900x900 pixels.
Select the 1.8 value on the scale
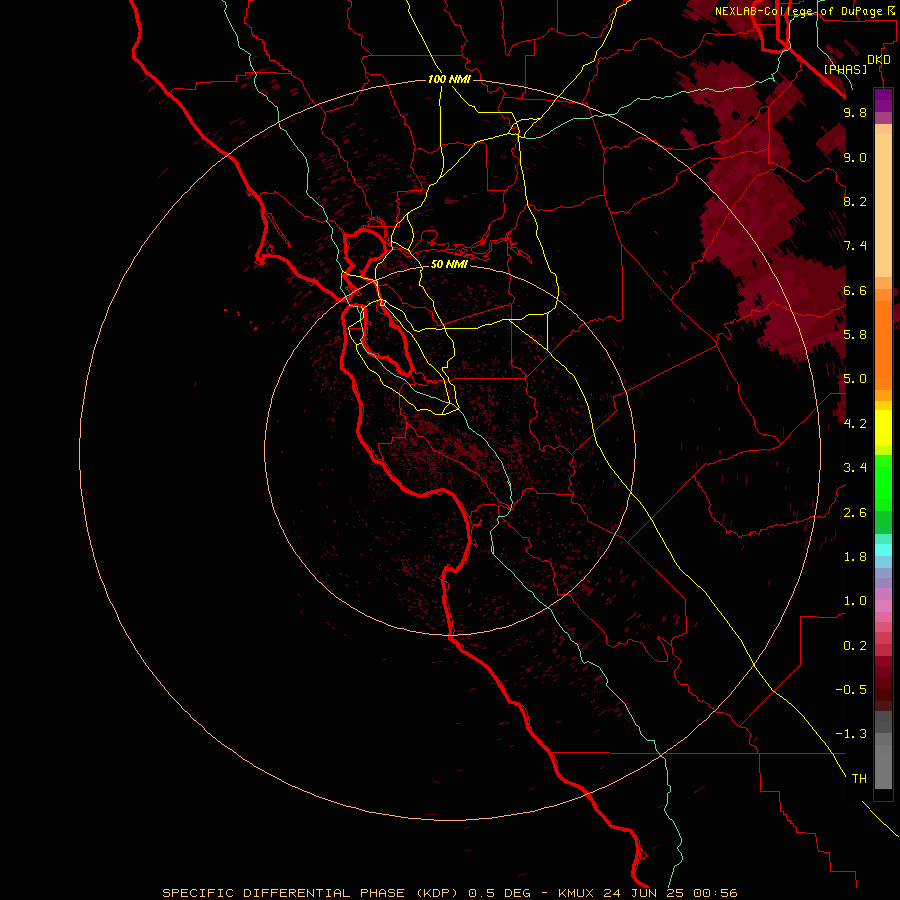(855, 557)
